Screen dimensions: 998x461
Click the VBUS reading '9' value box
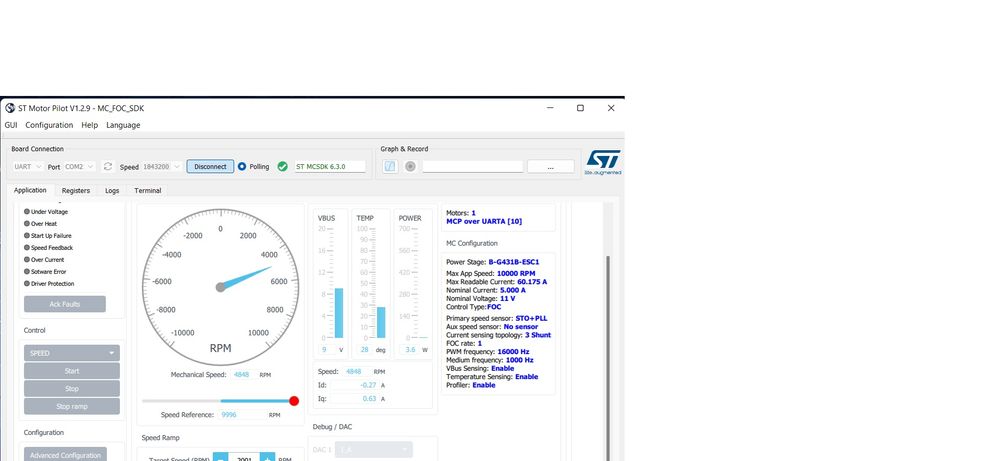pyautogui.click(x=327, y=350)
